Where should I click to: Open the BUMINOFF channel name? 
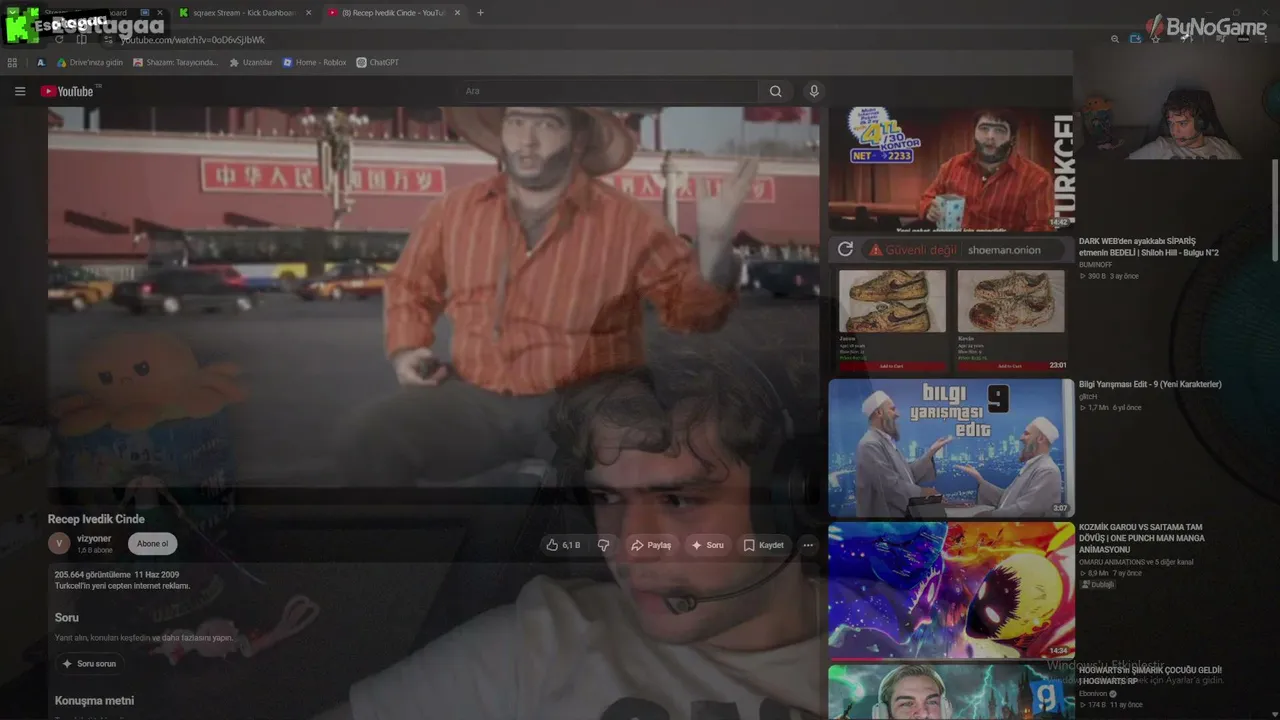pos(1095,265)
